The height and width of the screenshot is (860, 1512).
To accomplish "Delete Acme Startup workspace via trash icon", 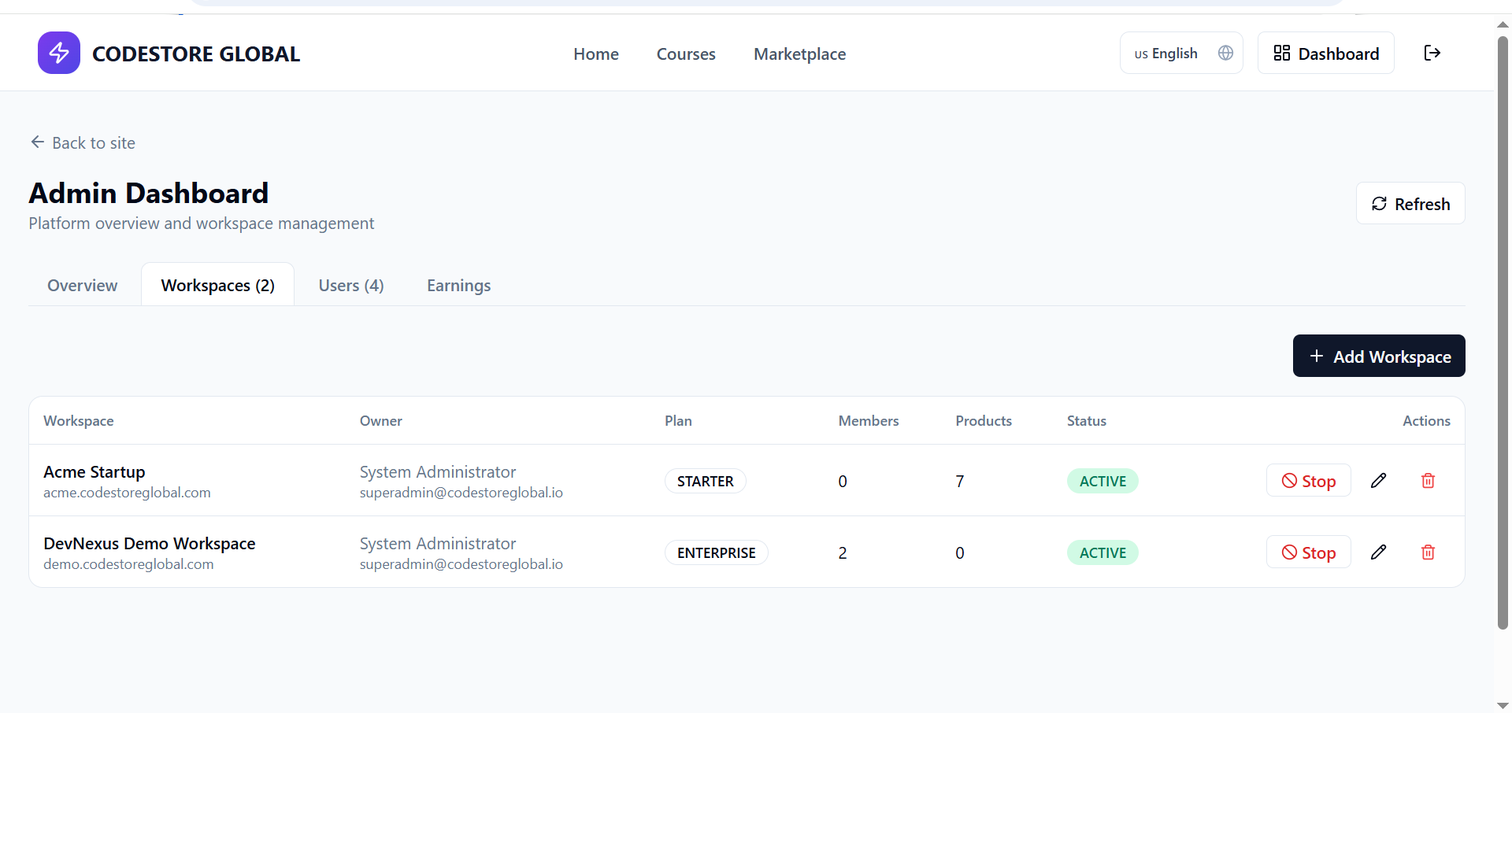I will pyautogui.click(x=1428, y=481).
